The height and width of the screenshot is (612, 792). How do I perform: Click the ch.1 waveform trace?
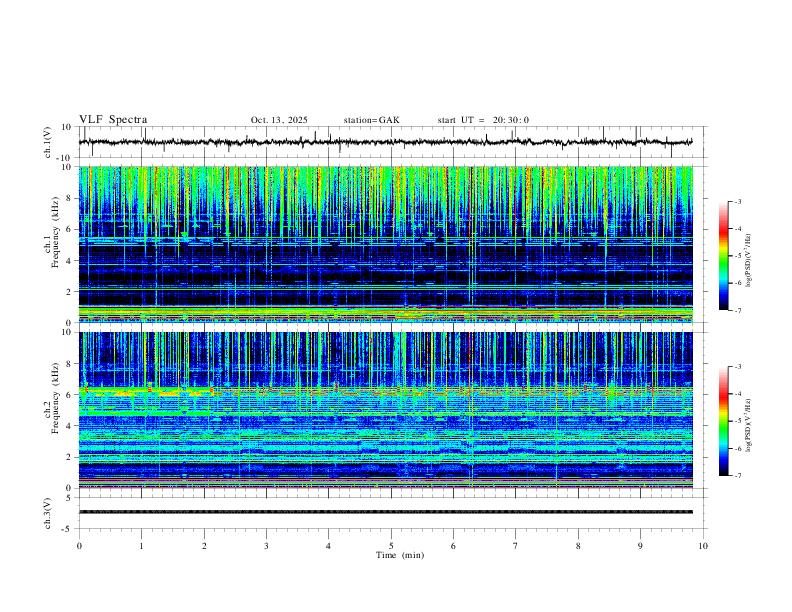click(385, 142)
